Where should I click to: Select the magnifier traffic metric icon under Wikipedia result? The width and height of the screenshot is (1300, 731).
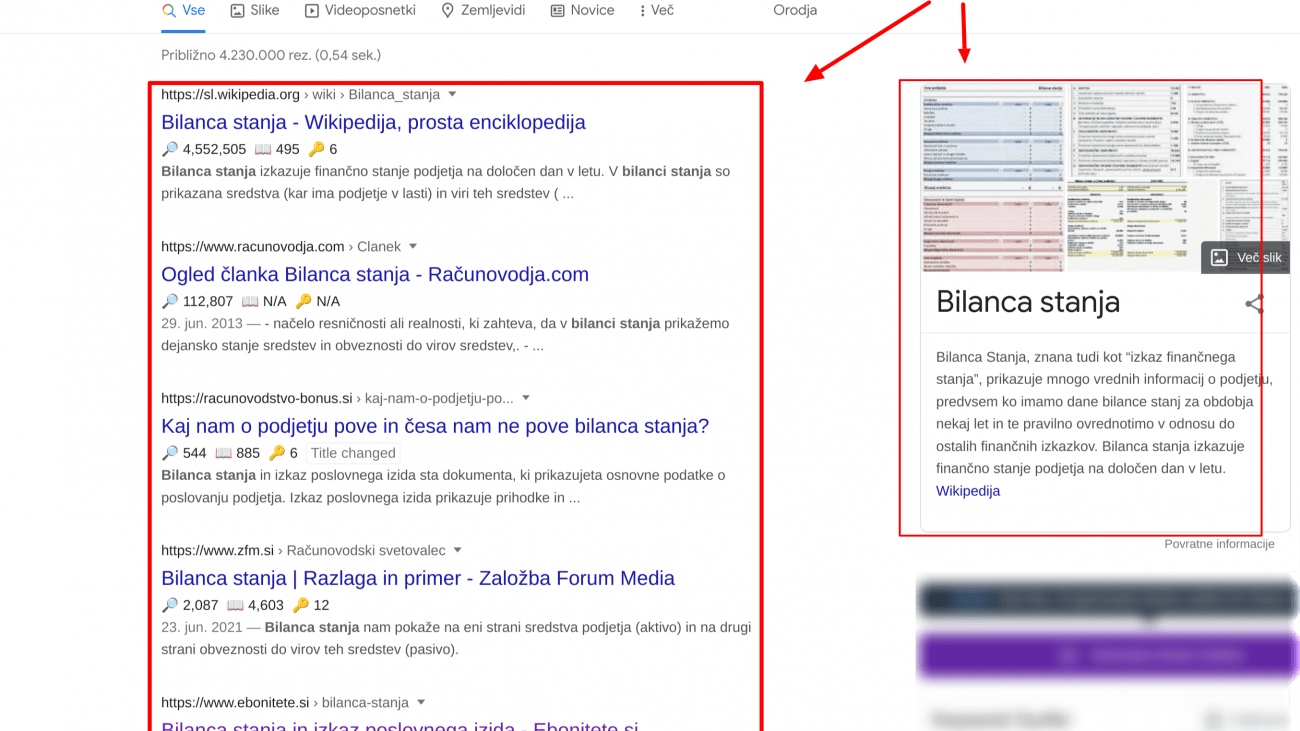pyautogui.click(x=170, y=148)
